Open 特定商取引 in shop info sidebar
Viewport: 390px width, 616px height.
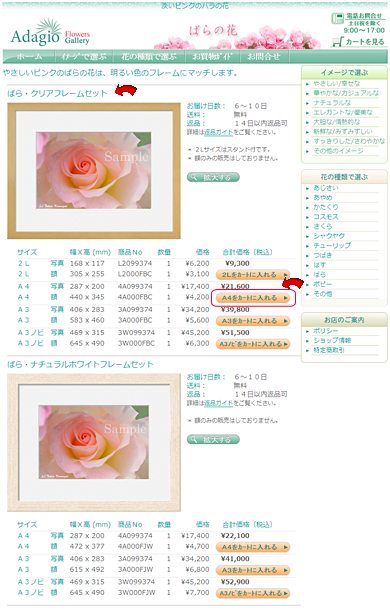coord(329,350)
